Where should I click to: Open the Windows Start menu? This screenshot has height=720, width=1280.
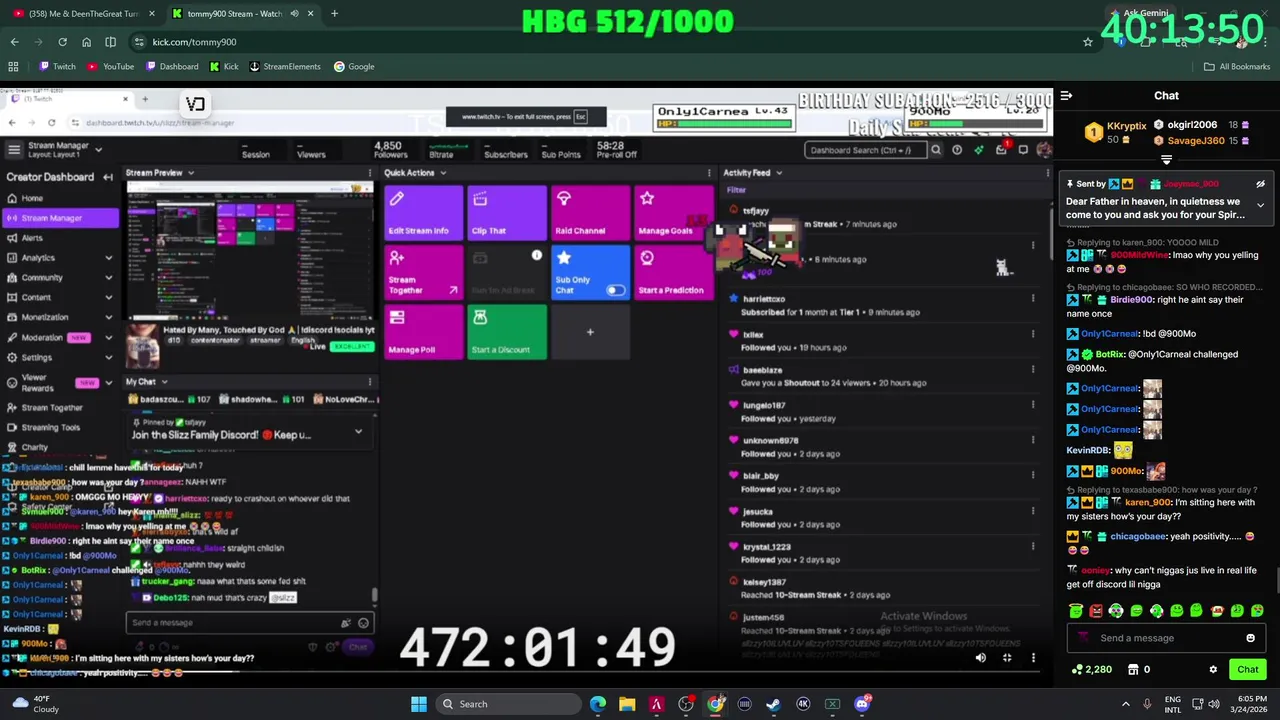click(x=419, y=704)
